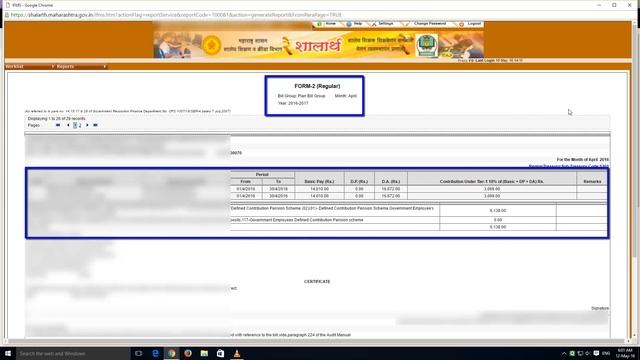Click the Remarks column header
This screenshot has height=360, width=640.
tap(592, 181)
